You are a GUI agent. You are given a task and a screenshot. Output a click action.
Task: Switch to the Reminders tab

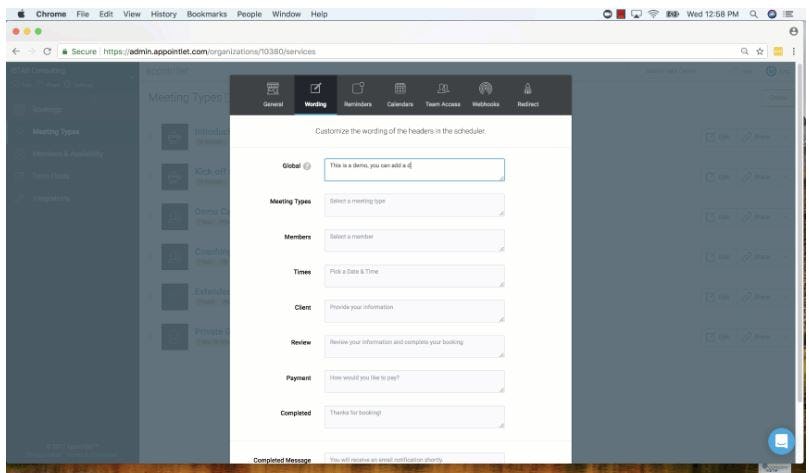[x=358, y=95]
